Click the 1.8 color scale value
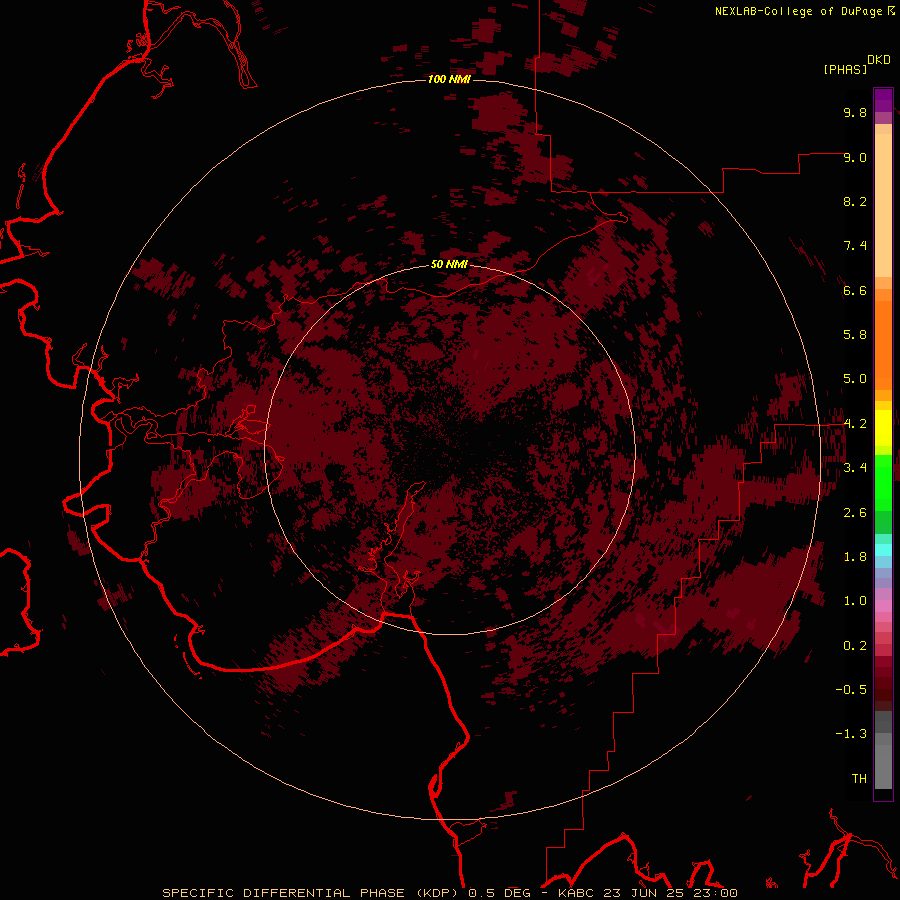 [x=855, y=557]
